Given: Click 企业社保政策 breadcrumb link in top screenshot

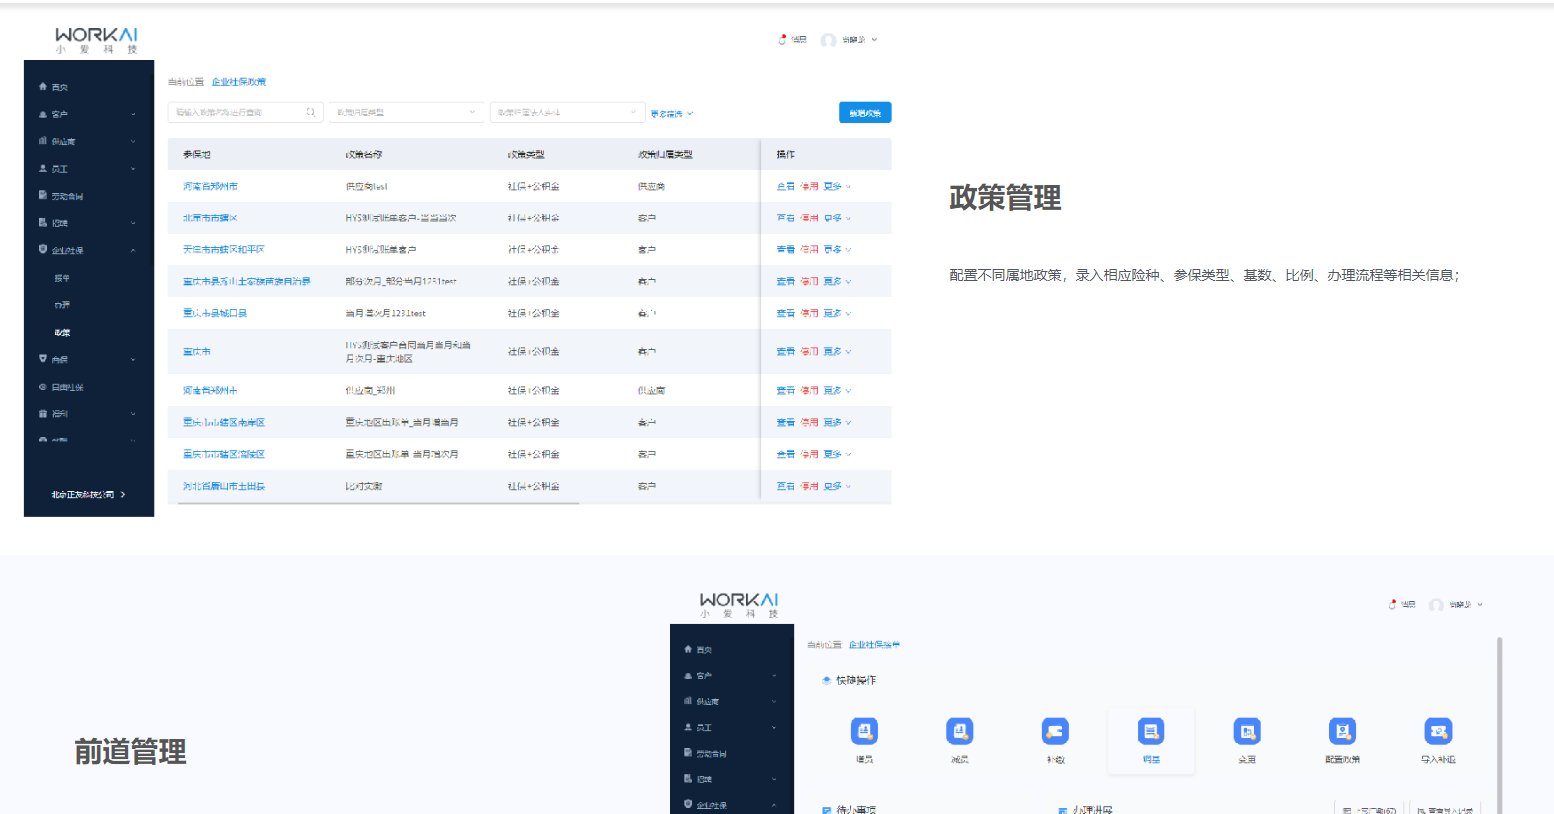Looking at the screenshot, I should coord(239,82).
